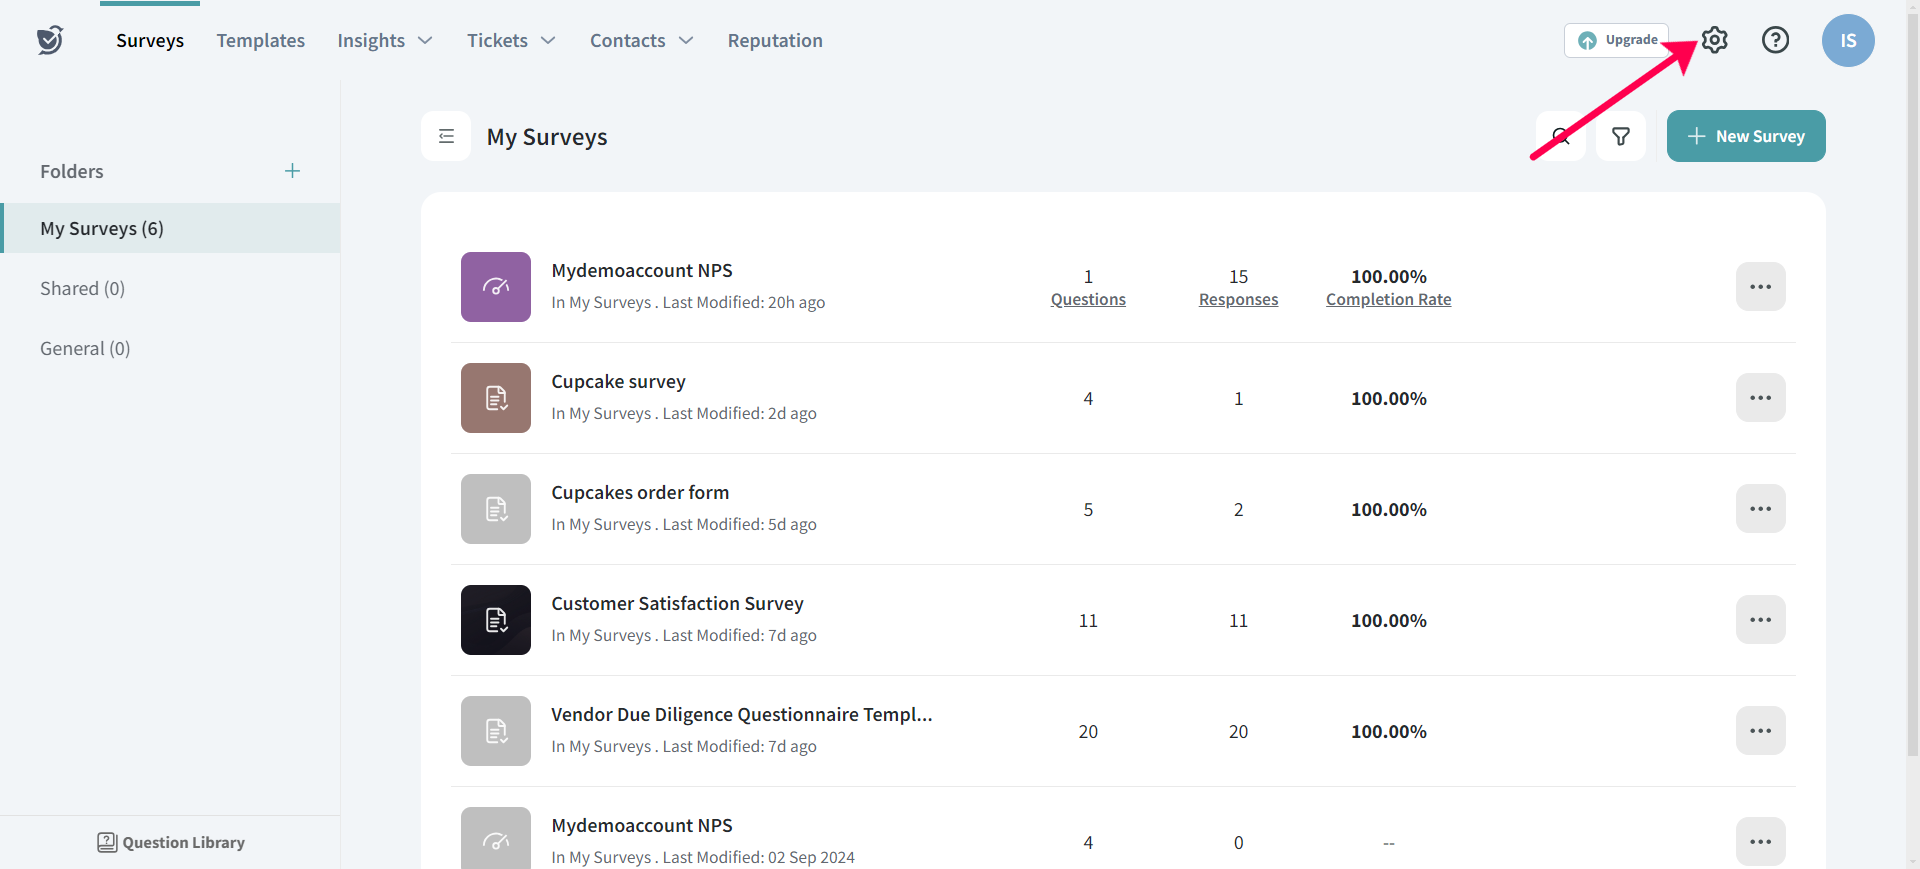Viewport: 1920px width, 869px height.
Task: Click the Upgrade button
Action: pyautogui.click(x=1616, y=40)
